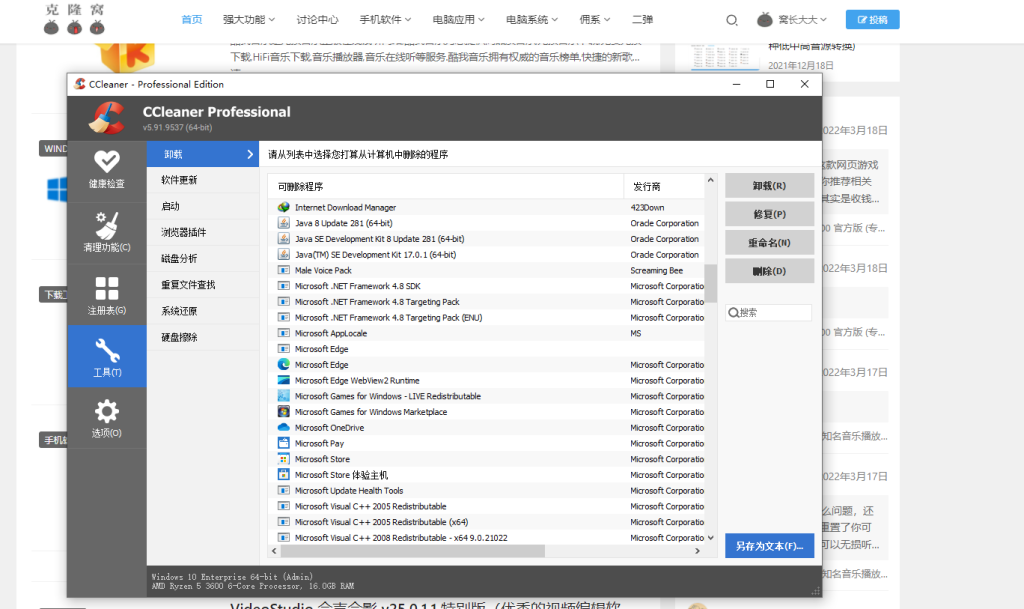Viewport: 1024px width, 609px height.
Task: Click the vertical scrollbar up arrow
Action: coord(711,180)
